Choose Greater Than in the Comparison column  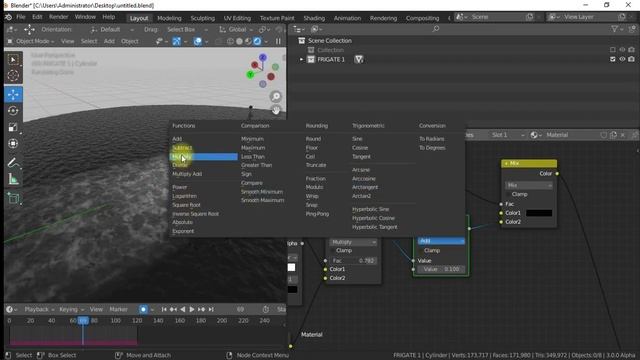pos(256,165)
